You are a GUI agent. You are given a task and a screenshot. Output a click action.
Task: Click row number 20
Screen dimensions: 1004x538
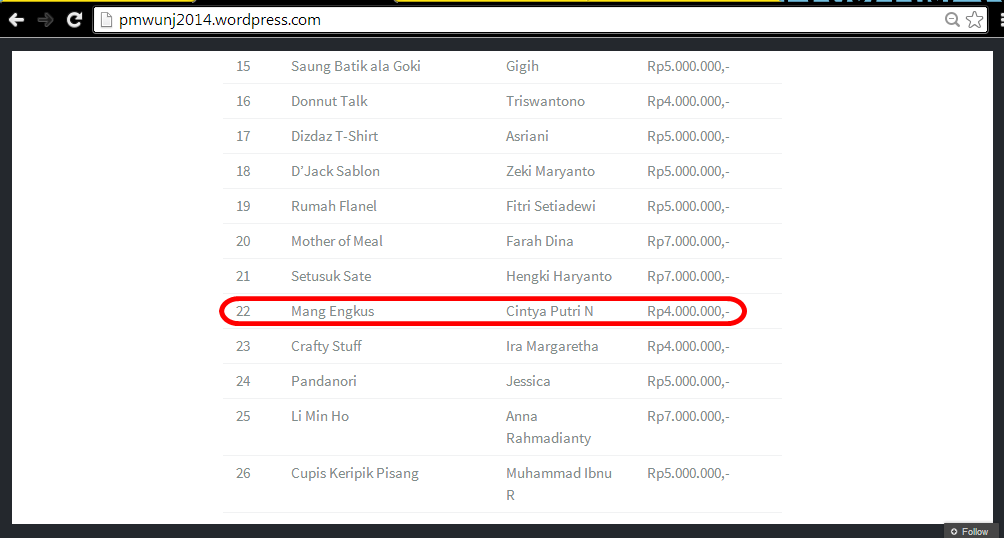coord(243,241)
